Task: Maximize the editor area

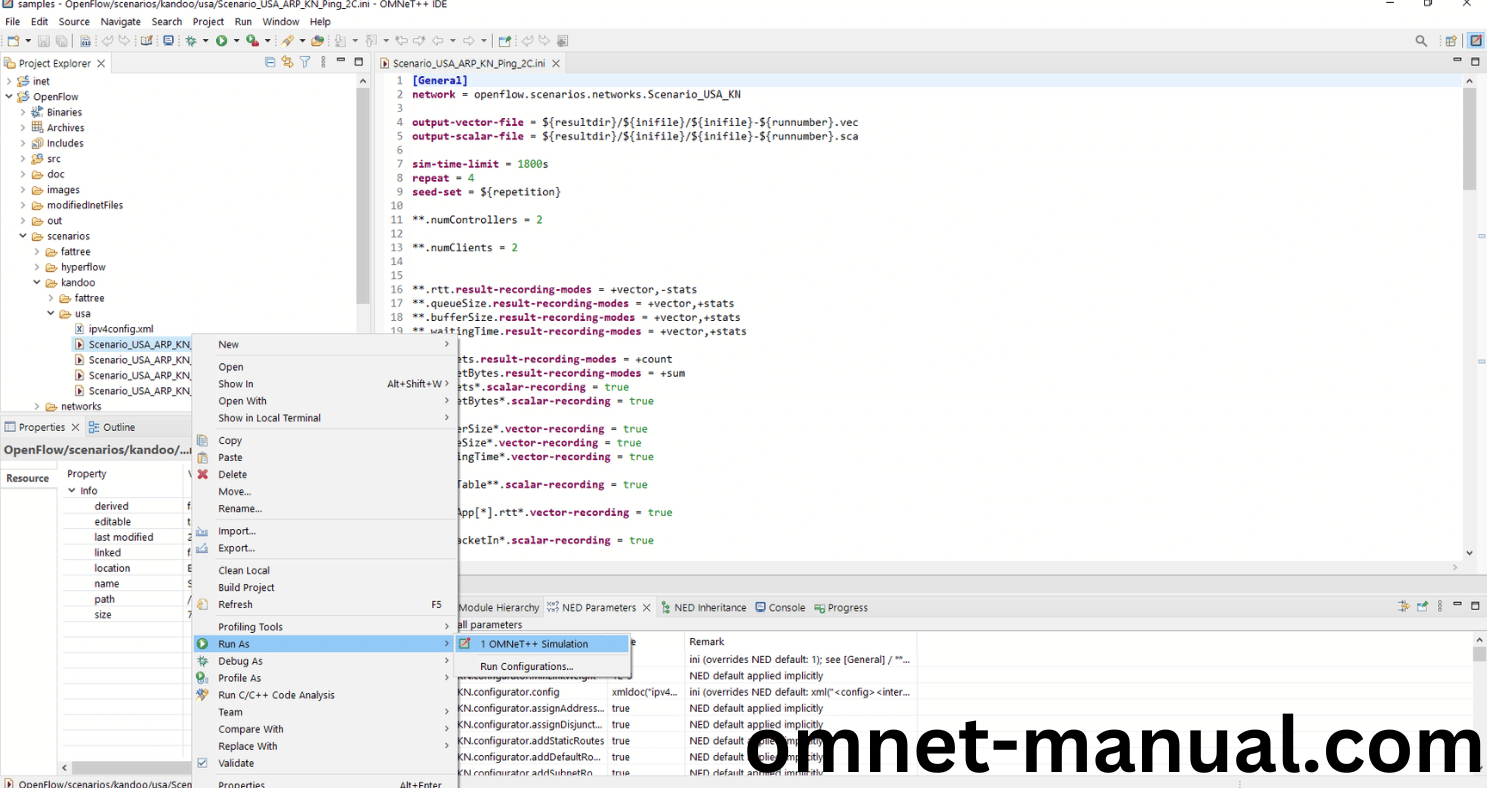Action: [x=1476, y=61]
